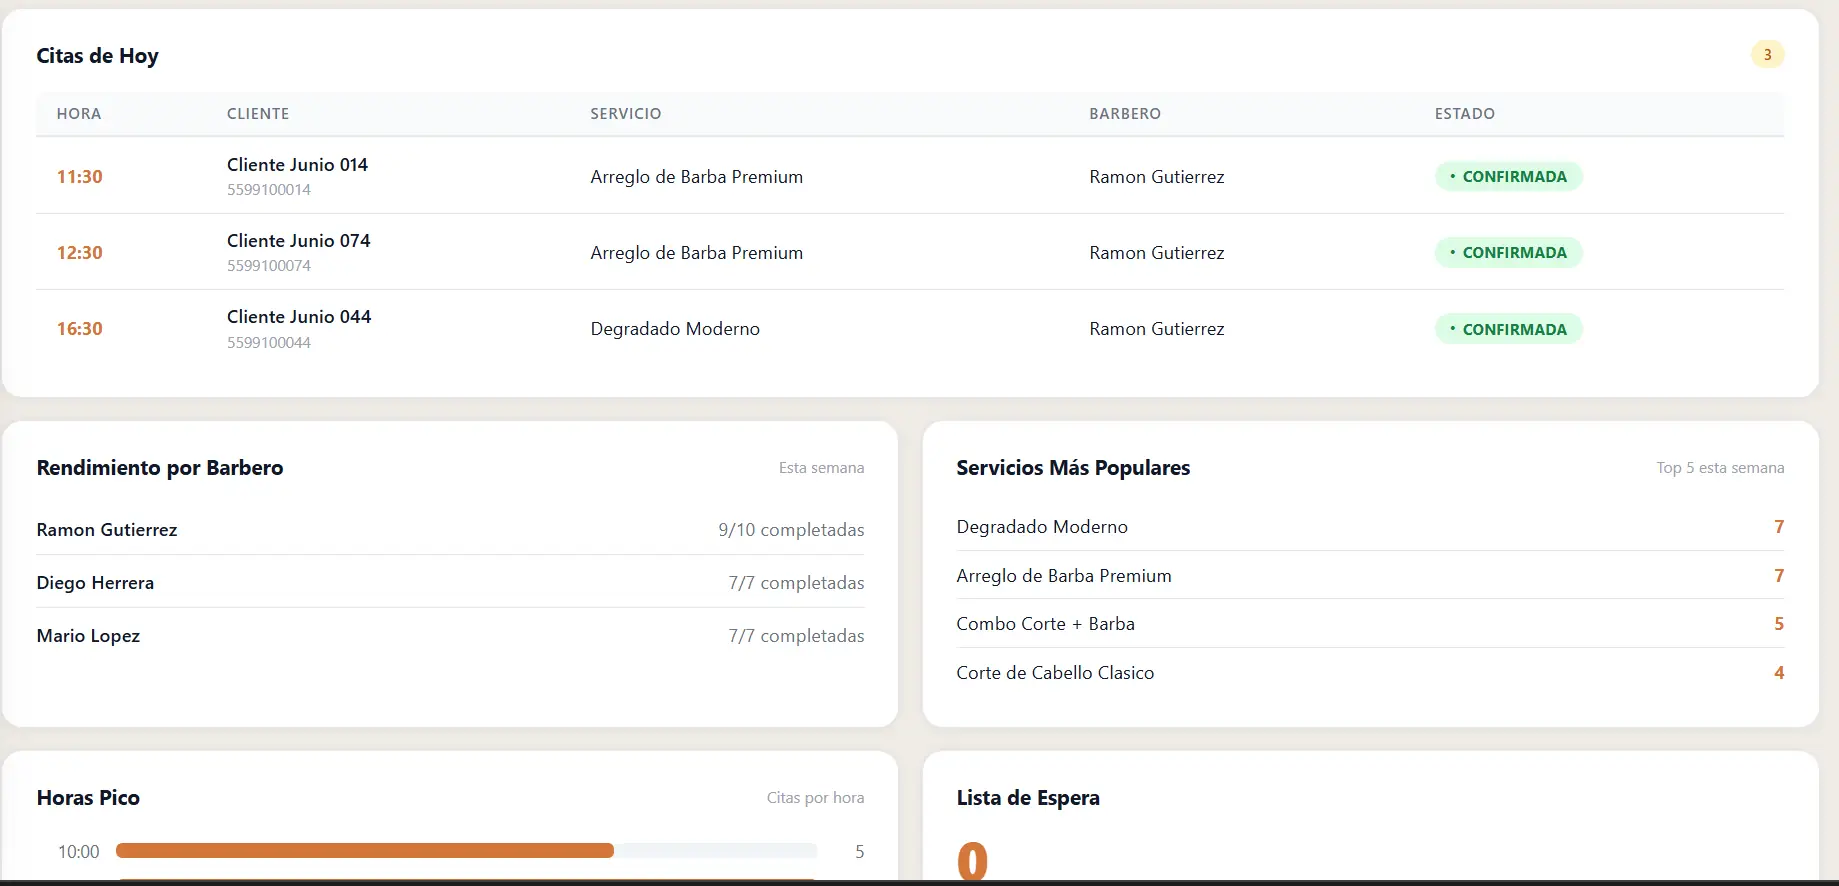Click Mario Lopez's 7/7 completadas value
Screen dimensions: 1839x886
click(796, 636)
